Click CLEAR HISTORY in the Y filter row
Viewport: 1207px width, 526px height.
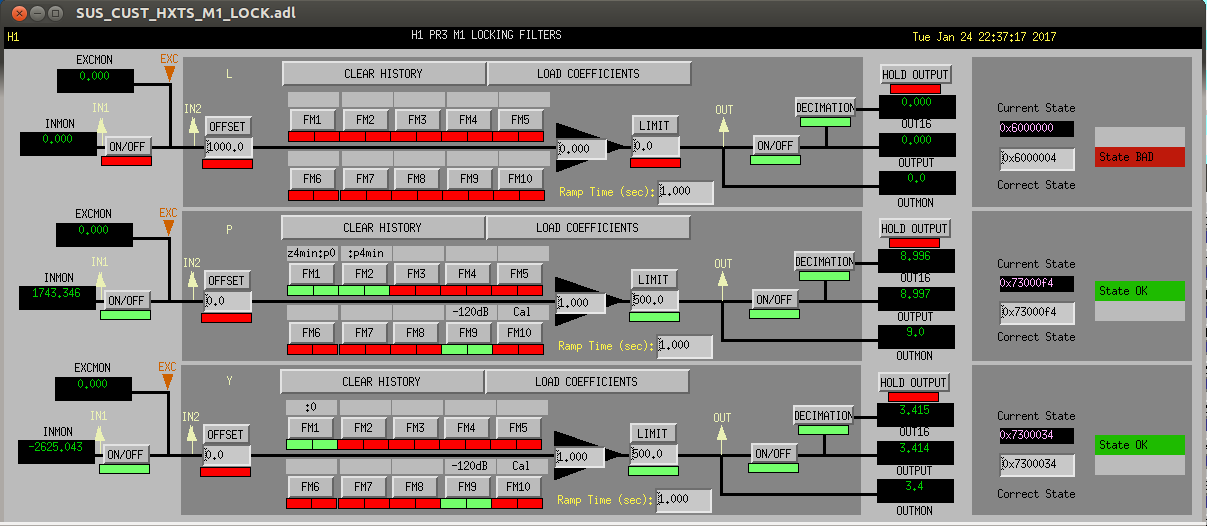coord(382,382)
